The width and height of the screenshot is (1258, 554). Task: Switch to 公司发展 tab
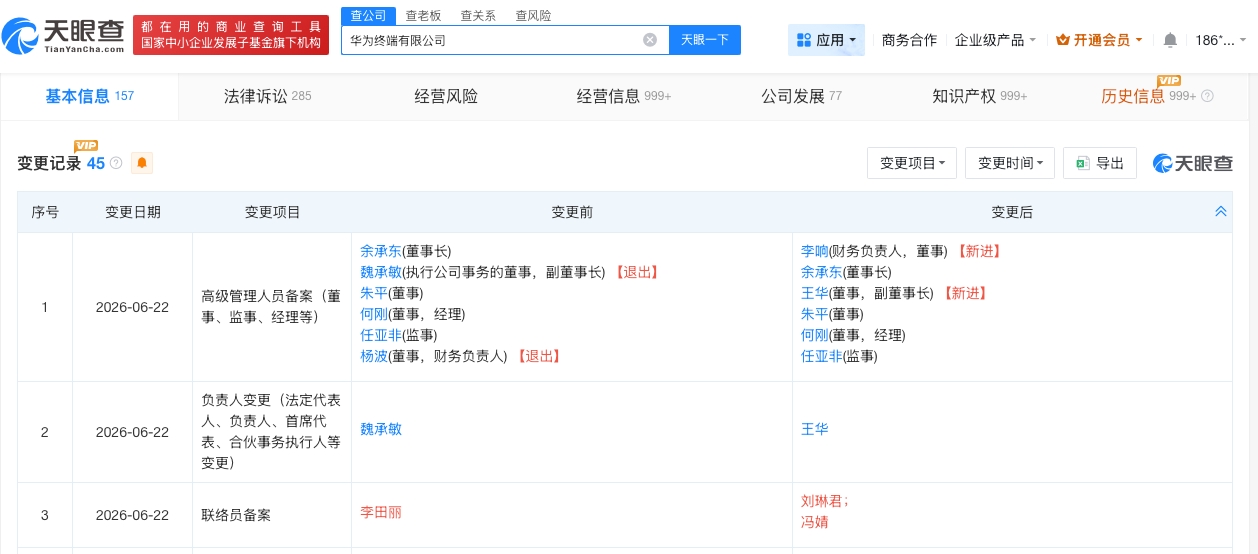802,97
